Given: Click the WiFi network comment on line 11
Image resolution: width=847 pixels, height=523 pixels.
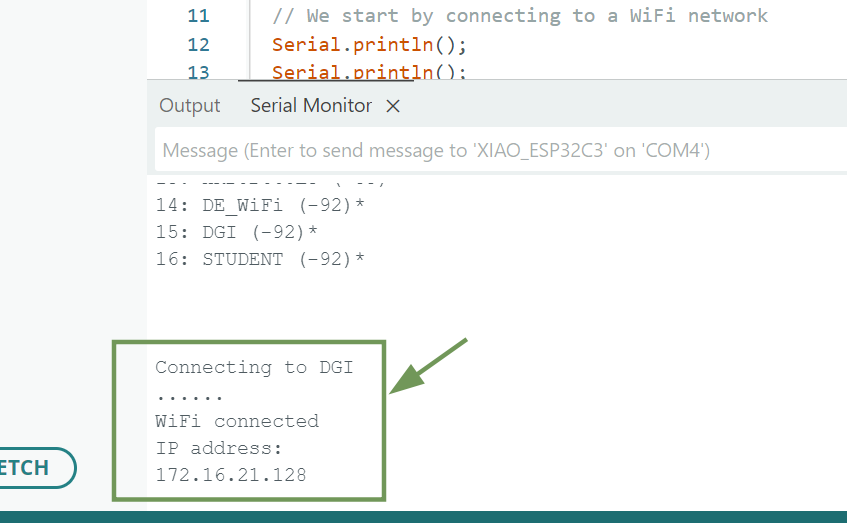Looking at the screenshot, I should [520, 16].
